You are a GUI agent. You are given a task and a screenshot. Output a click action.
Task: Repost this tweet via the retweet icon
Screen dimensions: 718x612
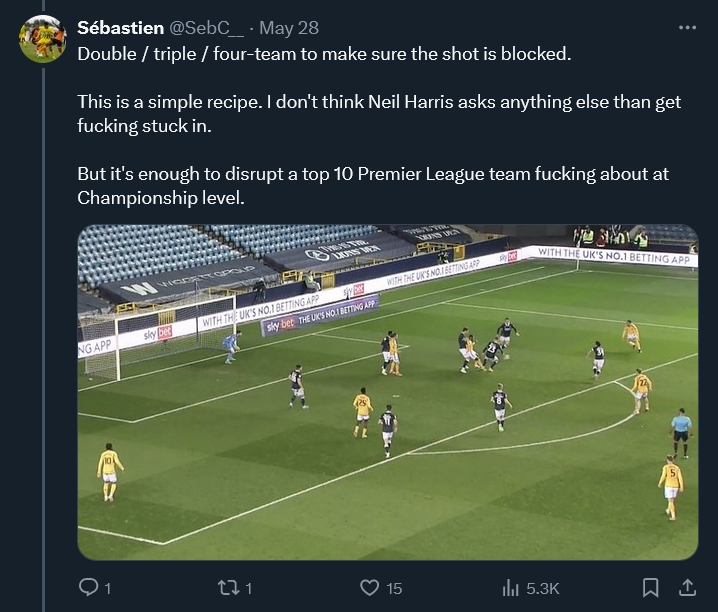pos(229,587)
